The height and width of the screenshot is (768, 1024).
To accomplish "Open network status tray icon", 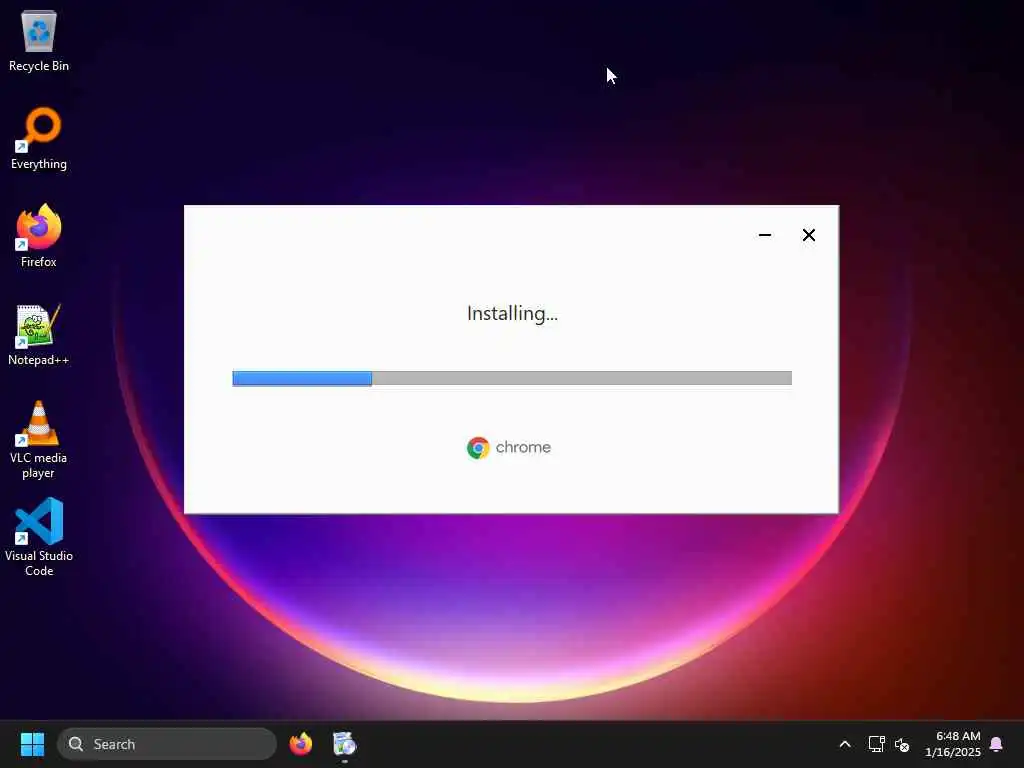I will [876, 744].
